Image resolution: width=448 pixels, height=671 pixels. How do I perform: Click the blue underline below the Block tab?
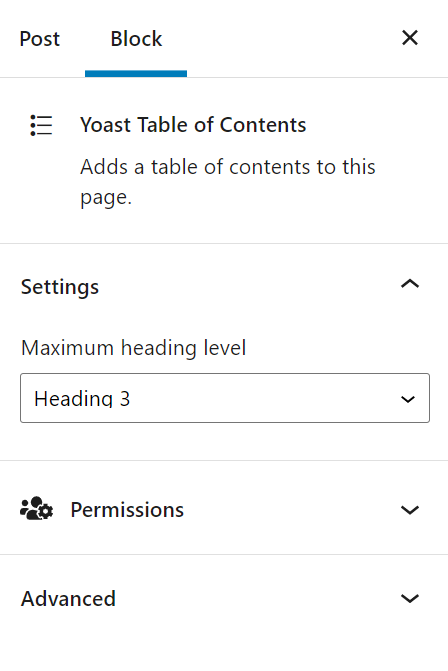(136, 74)
